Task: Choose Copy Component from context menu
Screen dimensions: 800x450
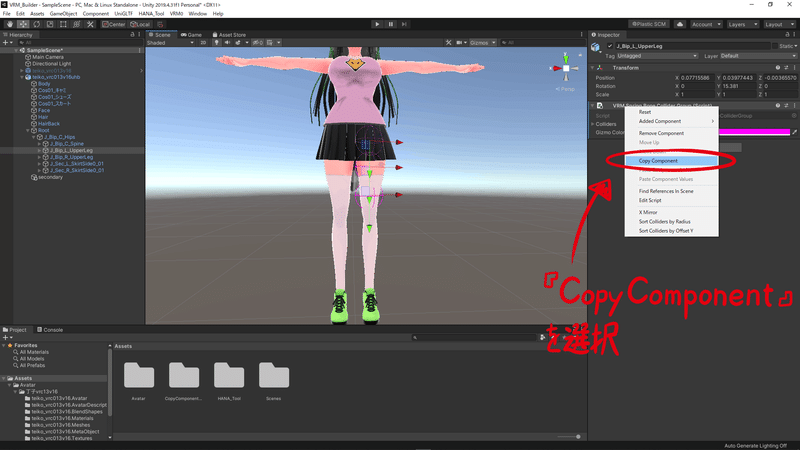Action: tap(671, 161)
